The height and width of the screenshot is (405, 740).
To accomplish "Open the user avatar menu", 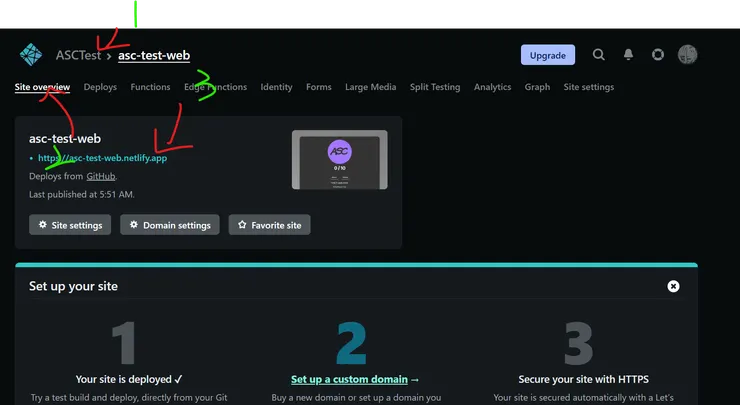I will [688, 55].
